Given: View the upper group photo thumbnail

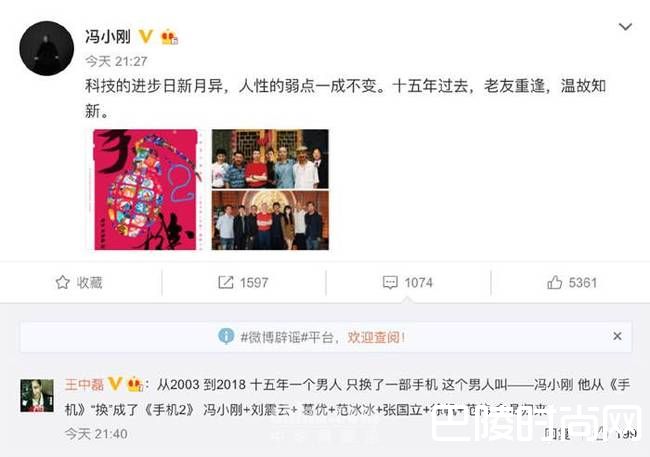Looking at the screenshot, I should pos(270,159).
